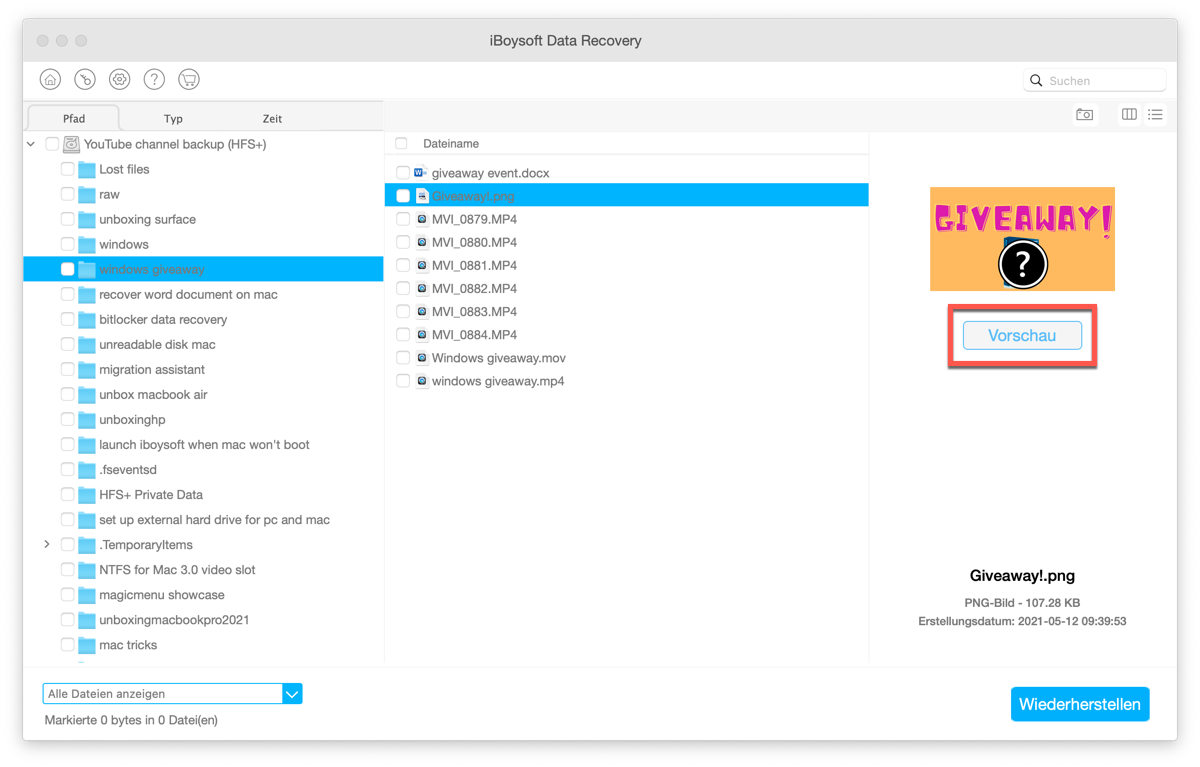
Task: Open help via question mark icon
Action: (x=154, y=80)
